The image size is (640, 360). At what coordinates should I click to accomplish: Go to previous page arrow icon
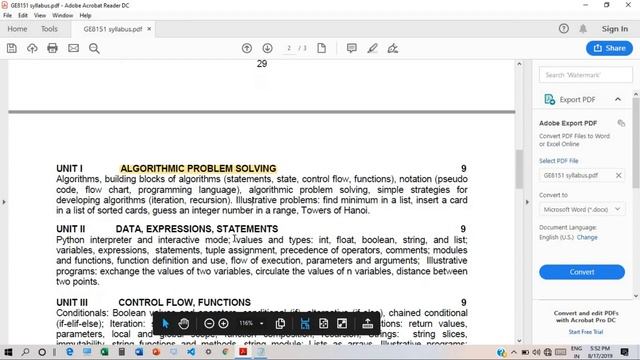pyautogui.click(x=247, y=48)
